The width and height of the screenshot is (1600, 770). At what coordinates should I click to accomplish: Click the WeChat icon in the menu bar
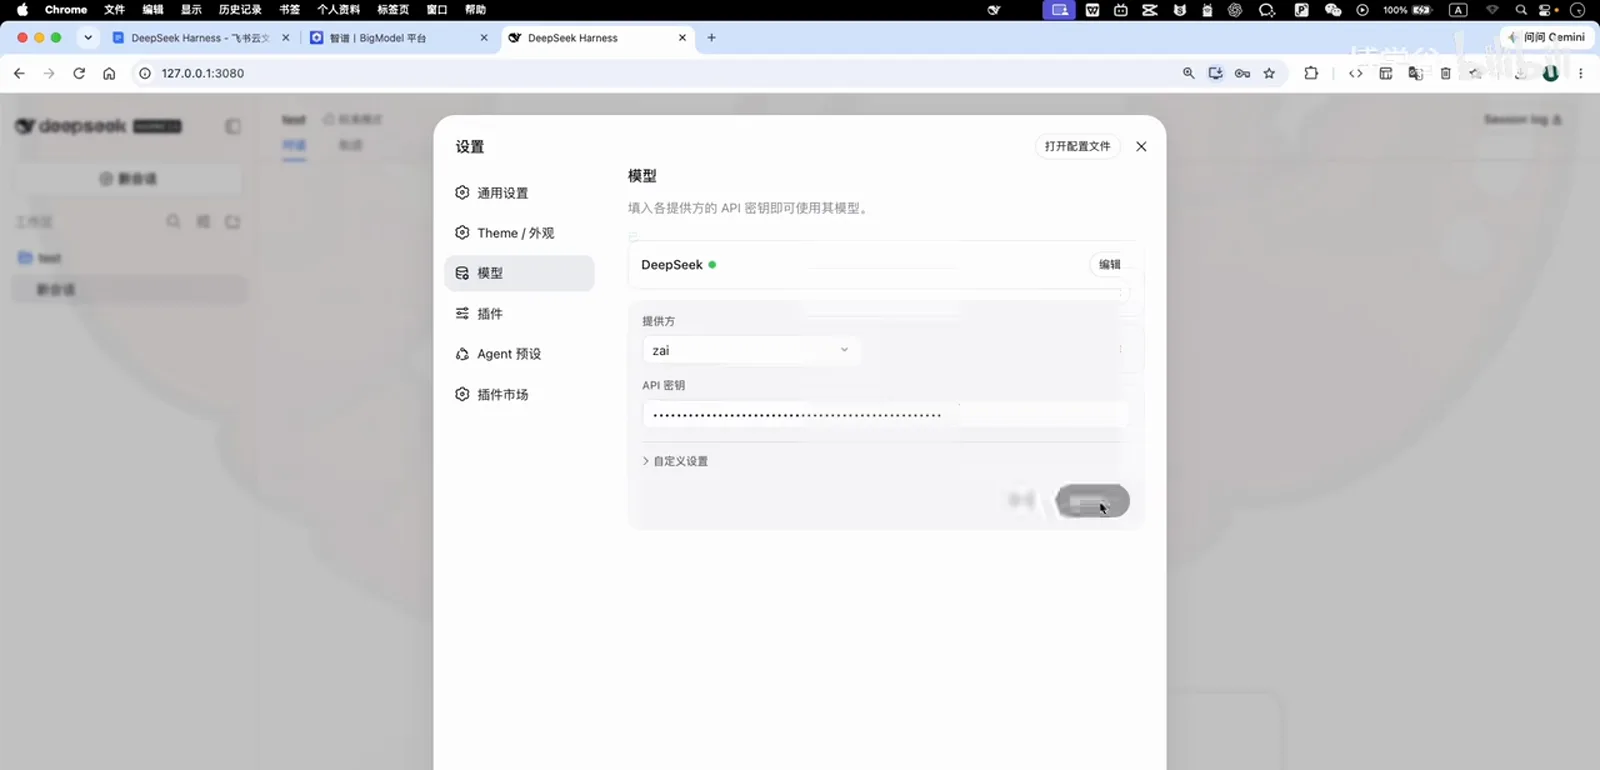(1333, 9)
